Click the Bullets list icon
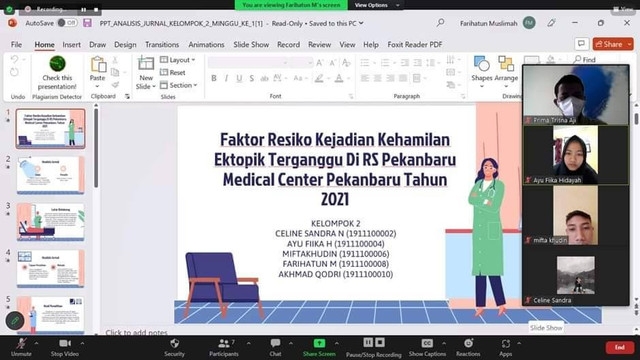Viewport: 640px width, 360px height. click(364, 62)
